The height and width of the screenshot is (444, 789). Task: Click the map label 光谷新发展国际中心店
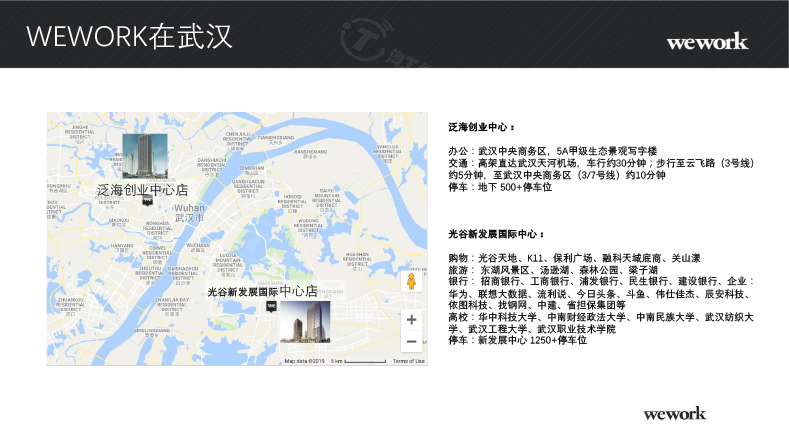[262, 291]
